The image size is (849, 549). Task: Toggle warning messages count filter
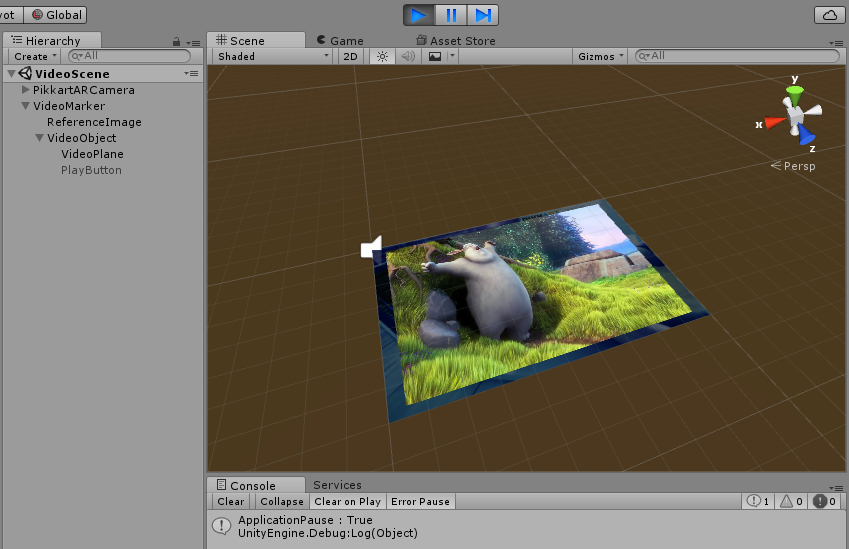tap(791, 501)
